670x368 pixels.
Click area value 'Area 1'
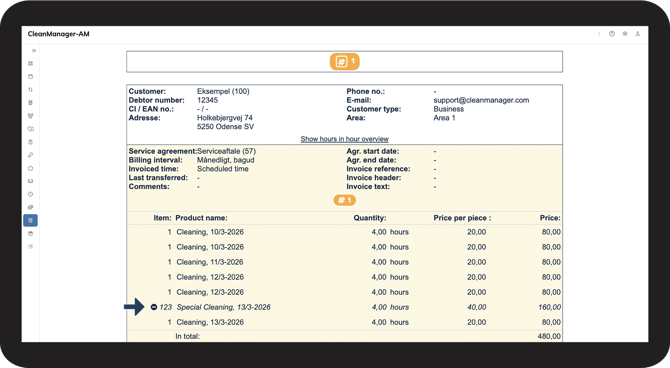(444, 118)
